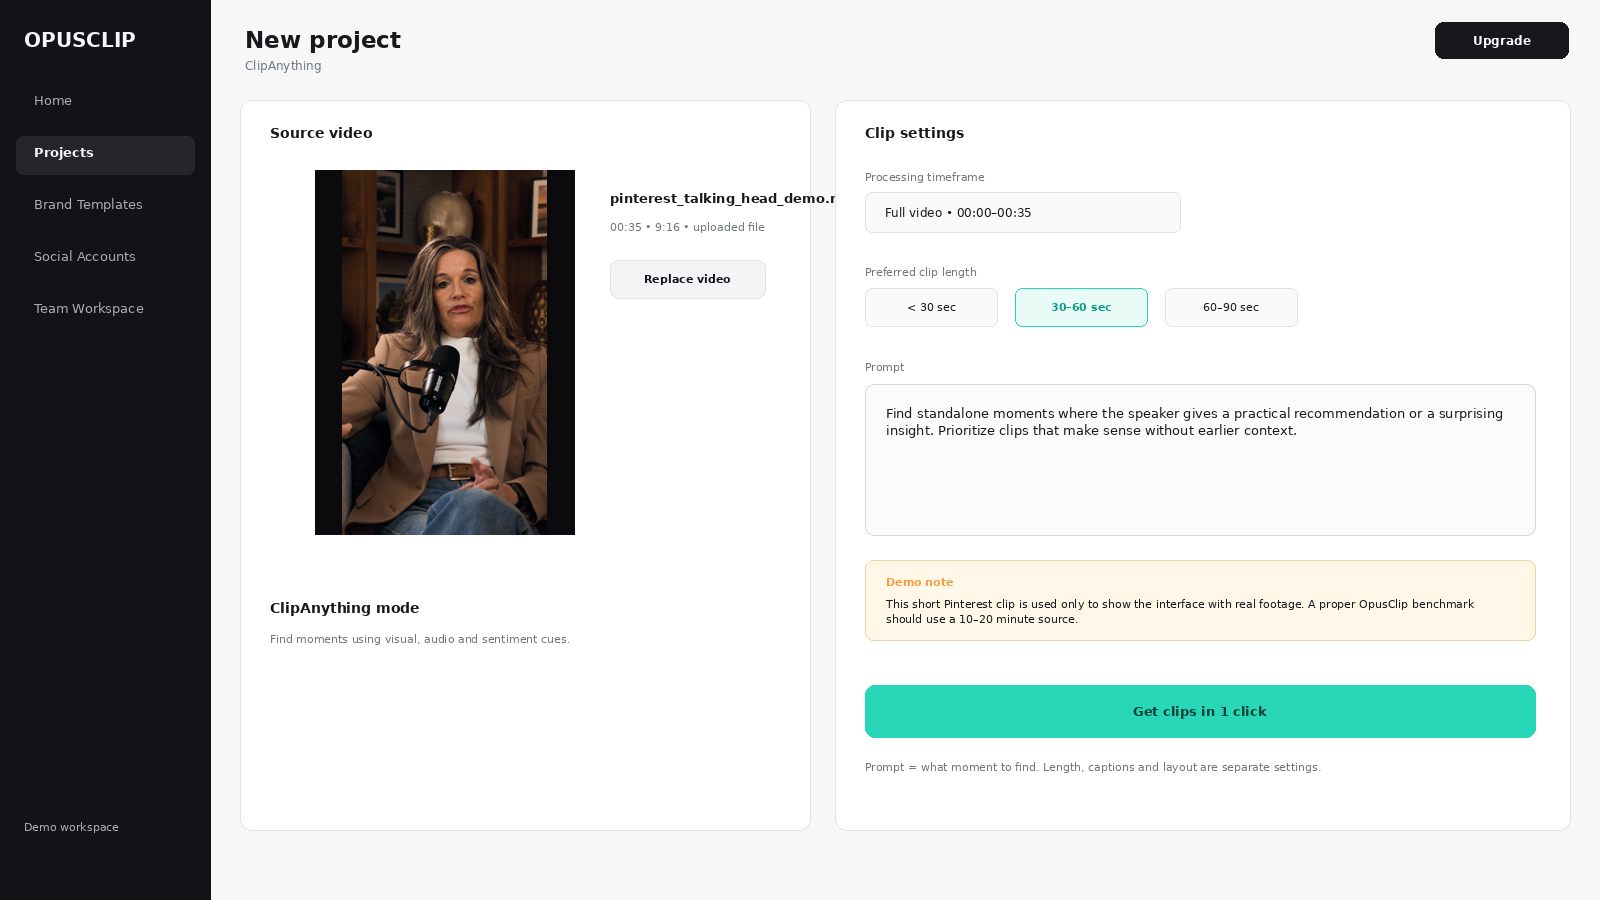The width and height of the screenshot is (1600, 900).
Task: Click the source video thumbnail
Action: click(445, 352)
